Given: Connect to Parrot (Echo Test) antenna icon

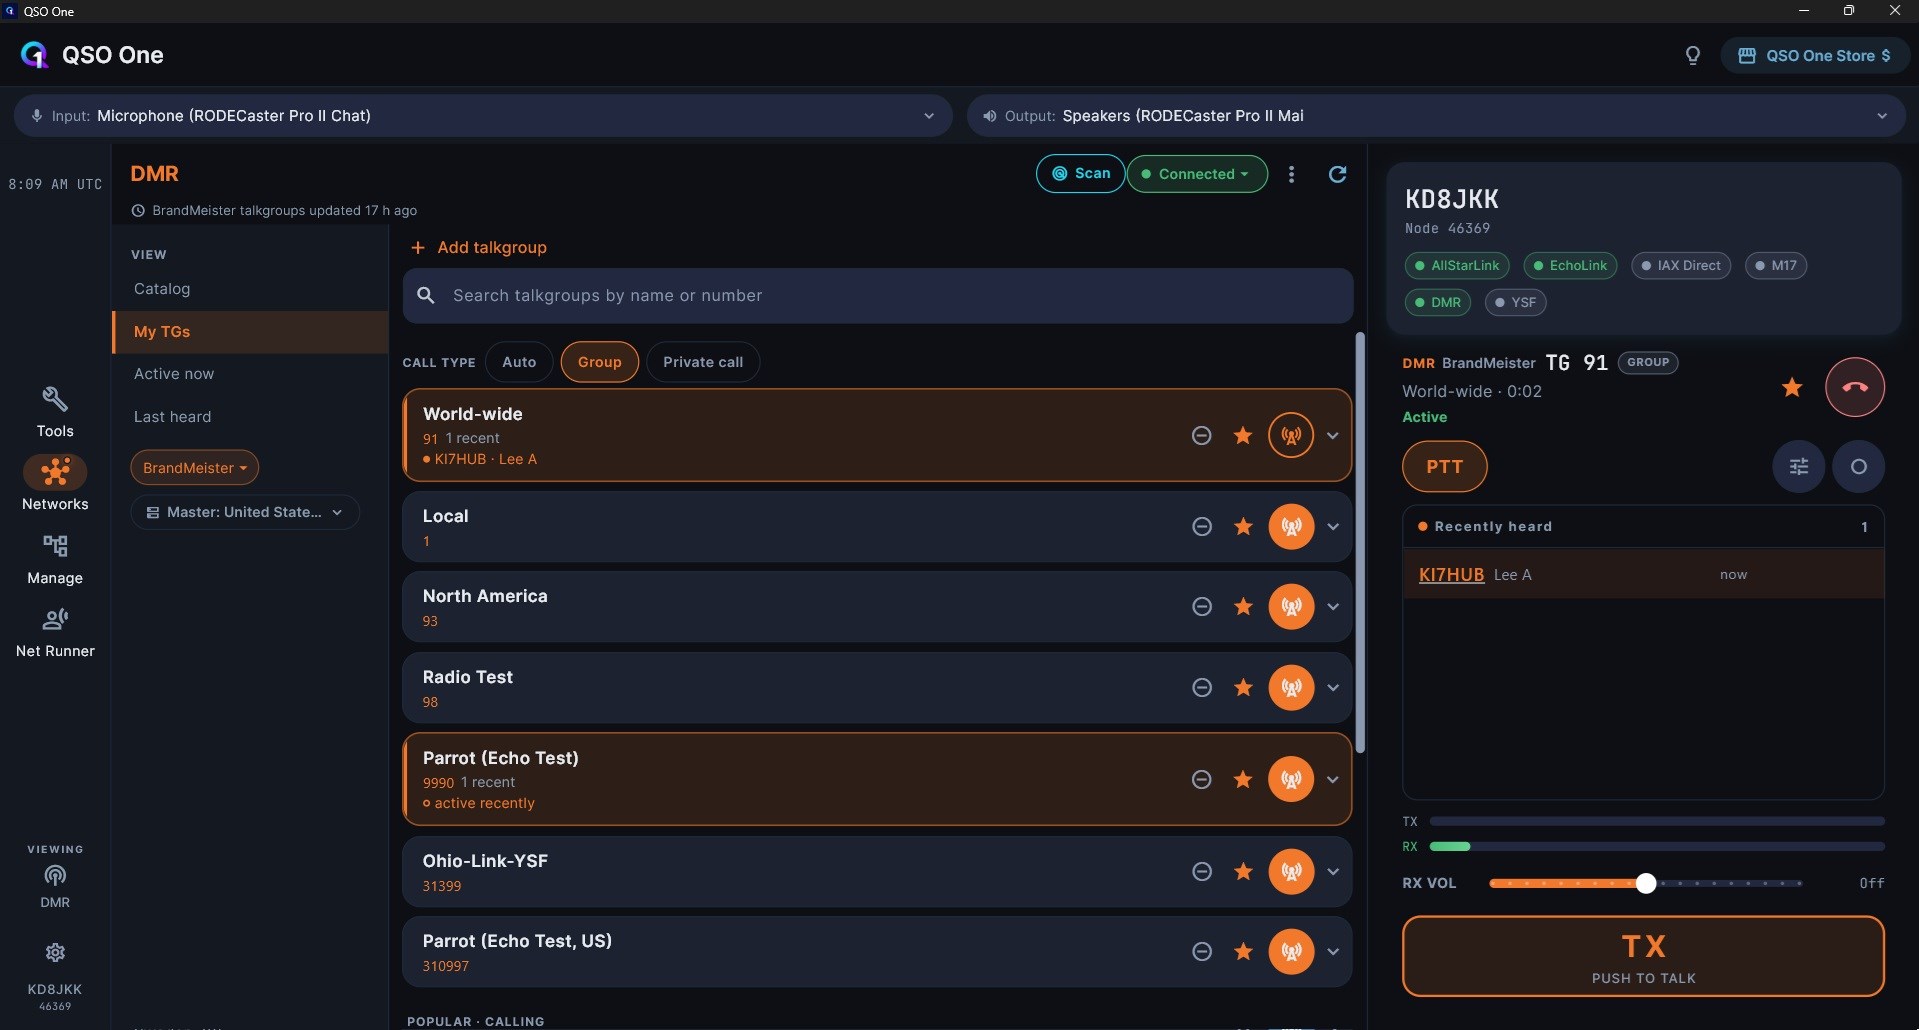Looking at the screenshot, I should tap(1291, 779).
